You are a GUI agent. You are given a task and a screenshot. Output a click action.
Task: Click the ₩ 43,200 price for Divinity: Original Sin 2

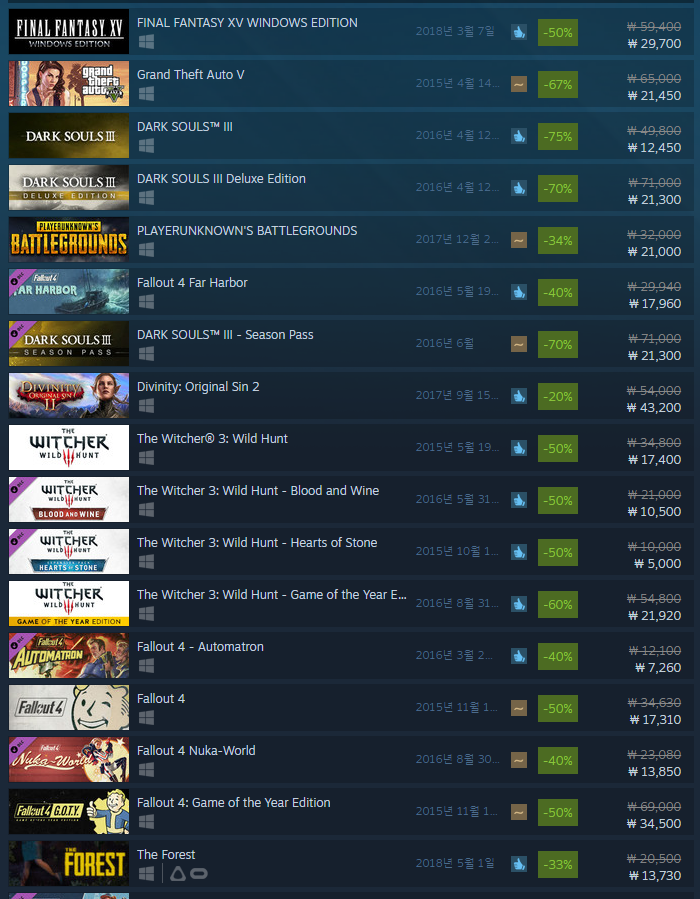pos(654,408)
